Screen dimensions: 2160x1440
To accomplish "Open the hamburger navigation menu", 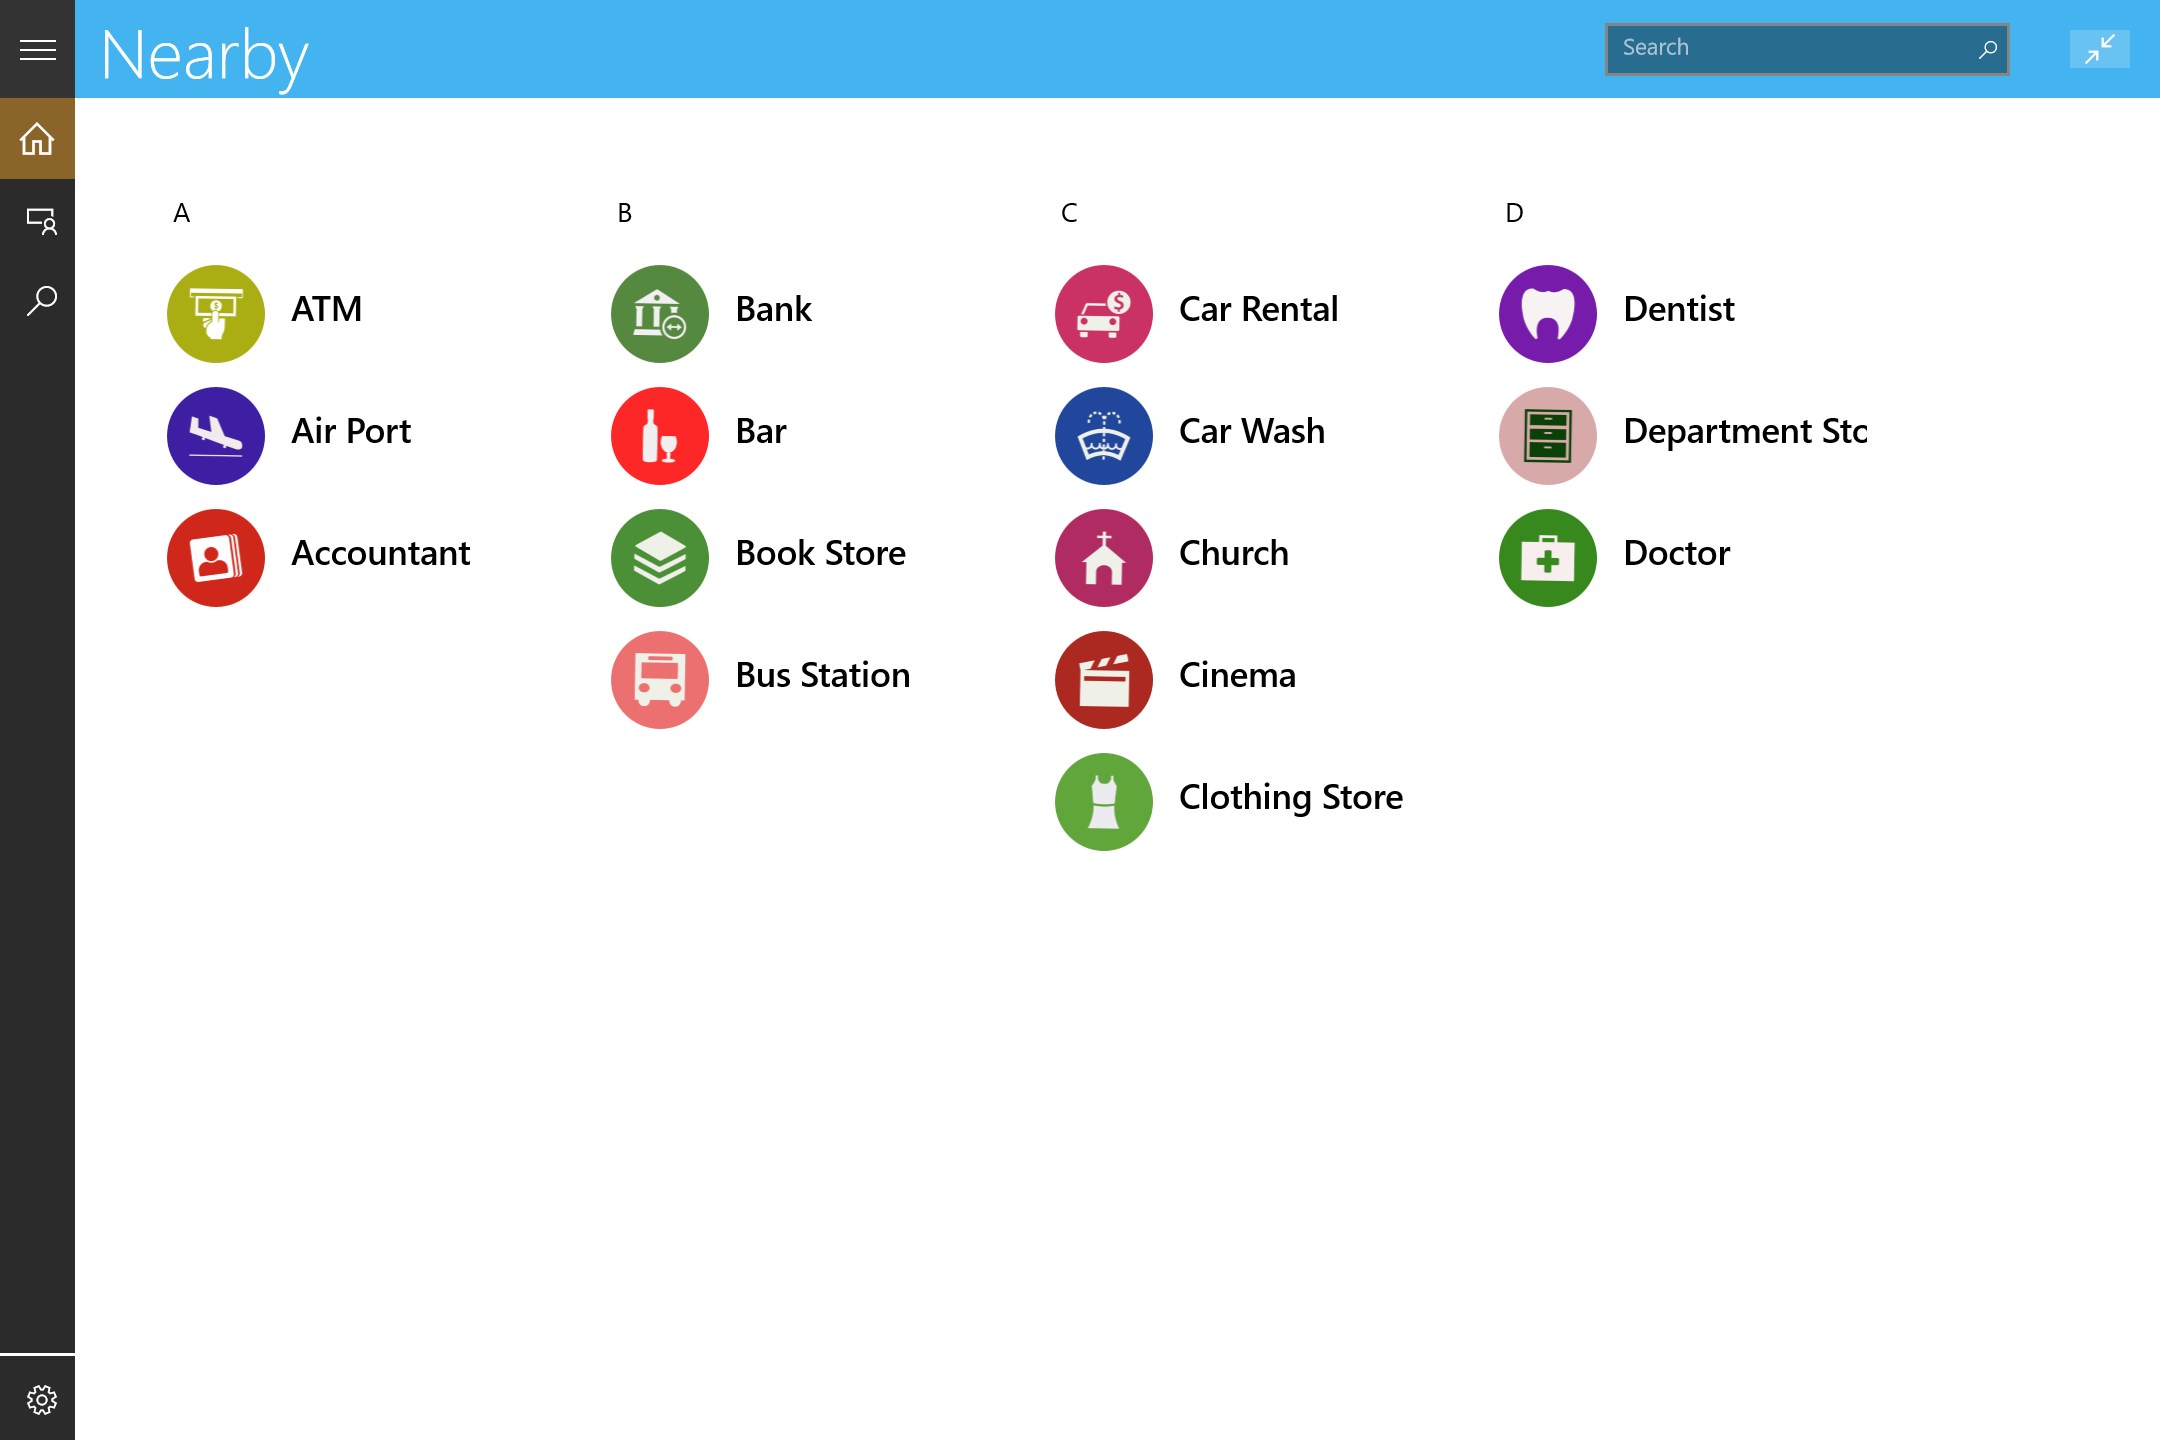I will 37,49.
